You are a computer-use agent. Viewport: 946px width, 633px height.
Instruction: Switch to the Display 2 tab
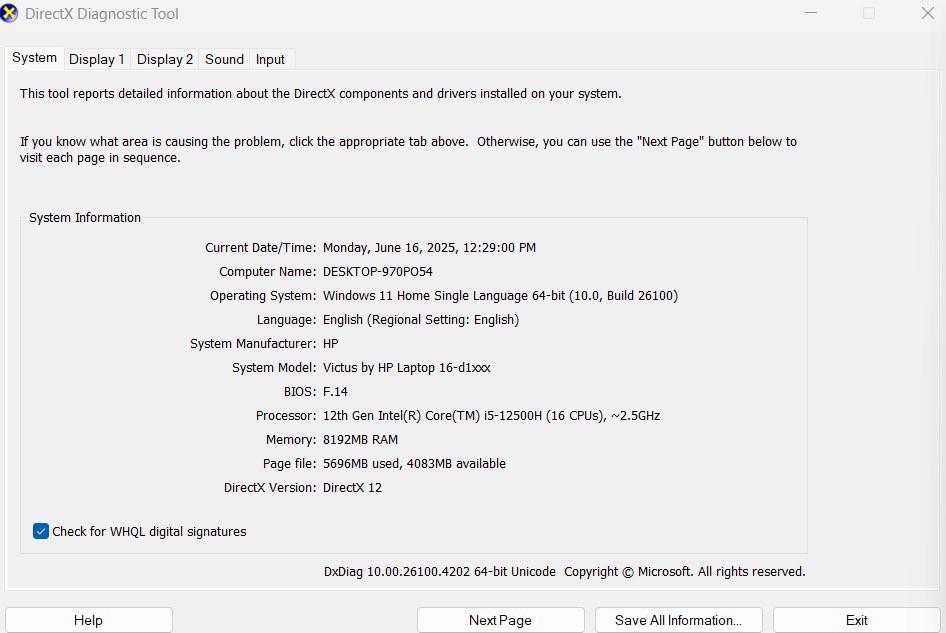tap(164, 59)
